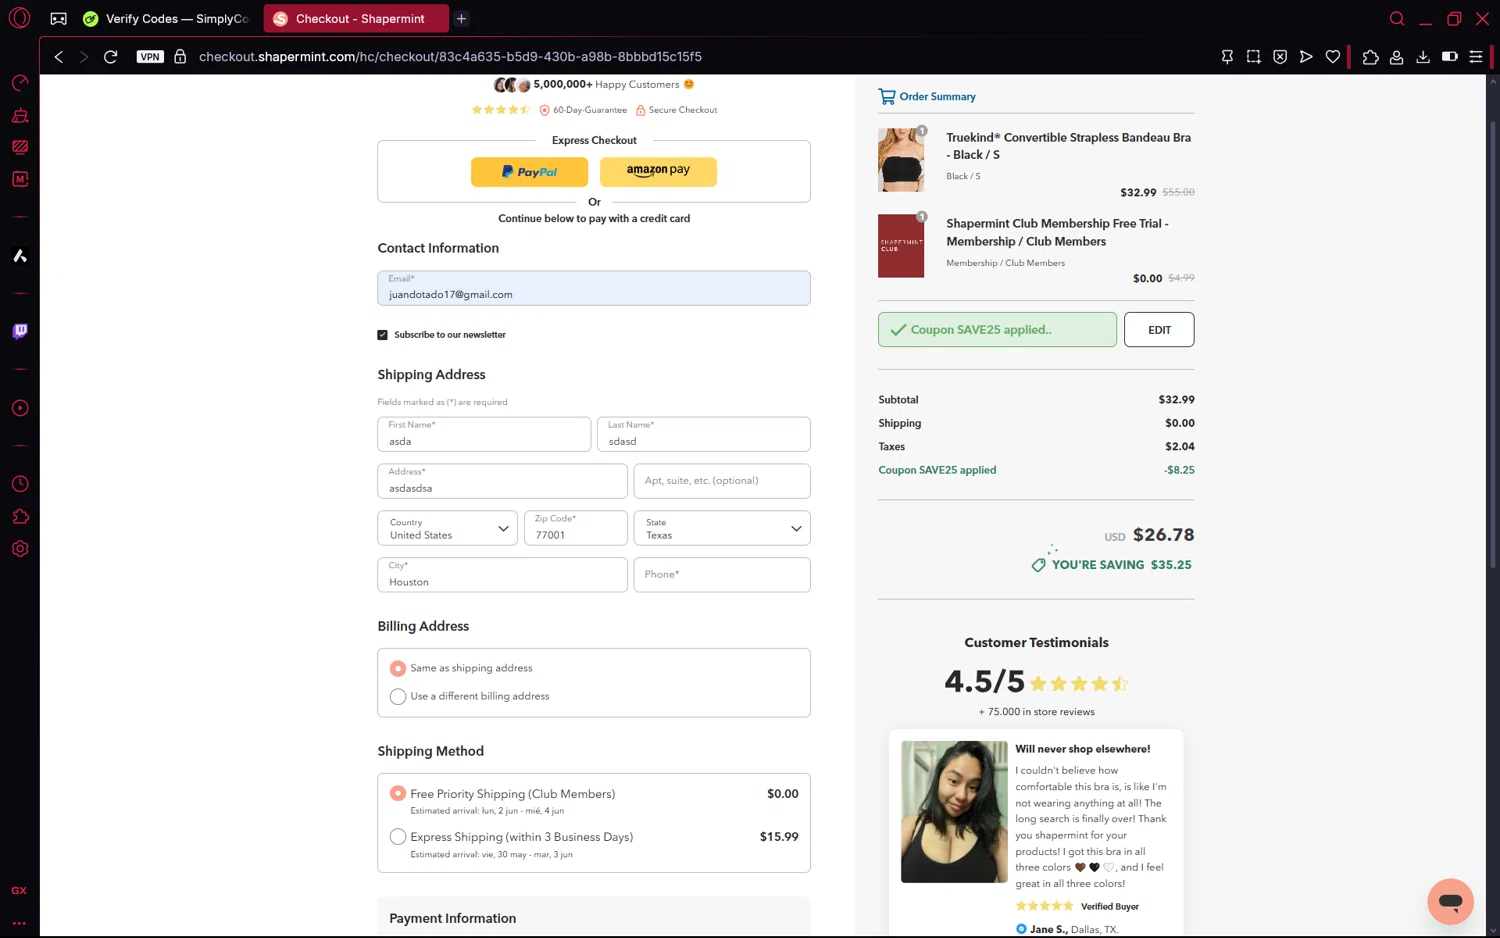Open Settings gear in sidebar

click(x=19, y=549)
